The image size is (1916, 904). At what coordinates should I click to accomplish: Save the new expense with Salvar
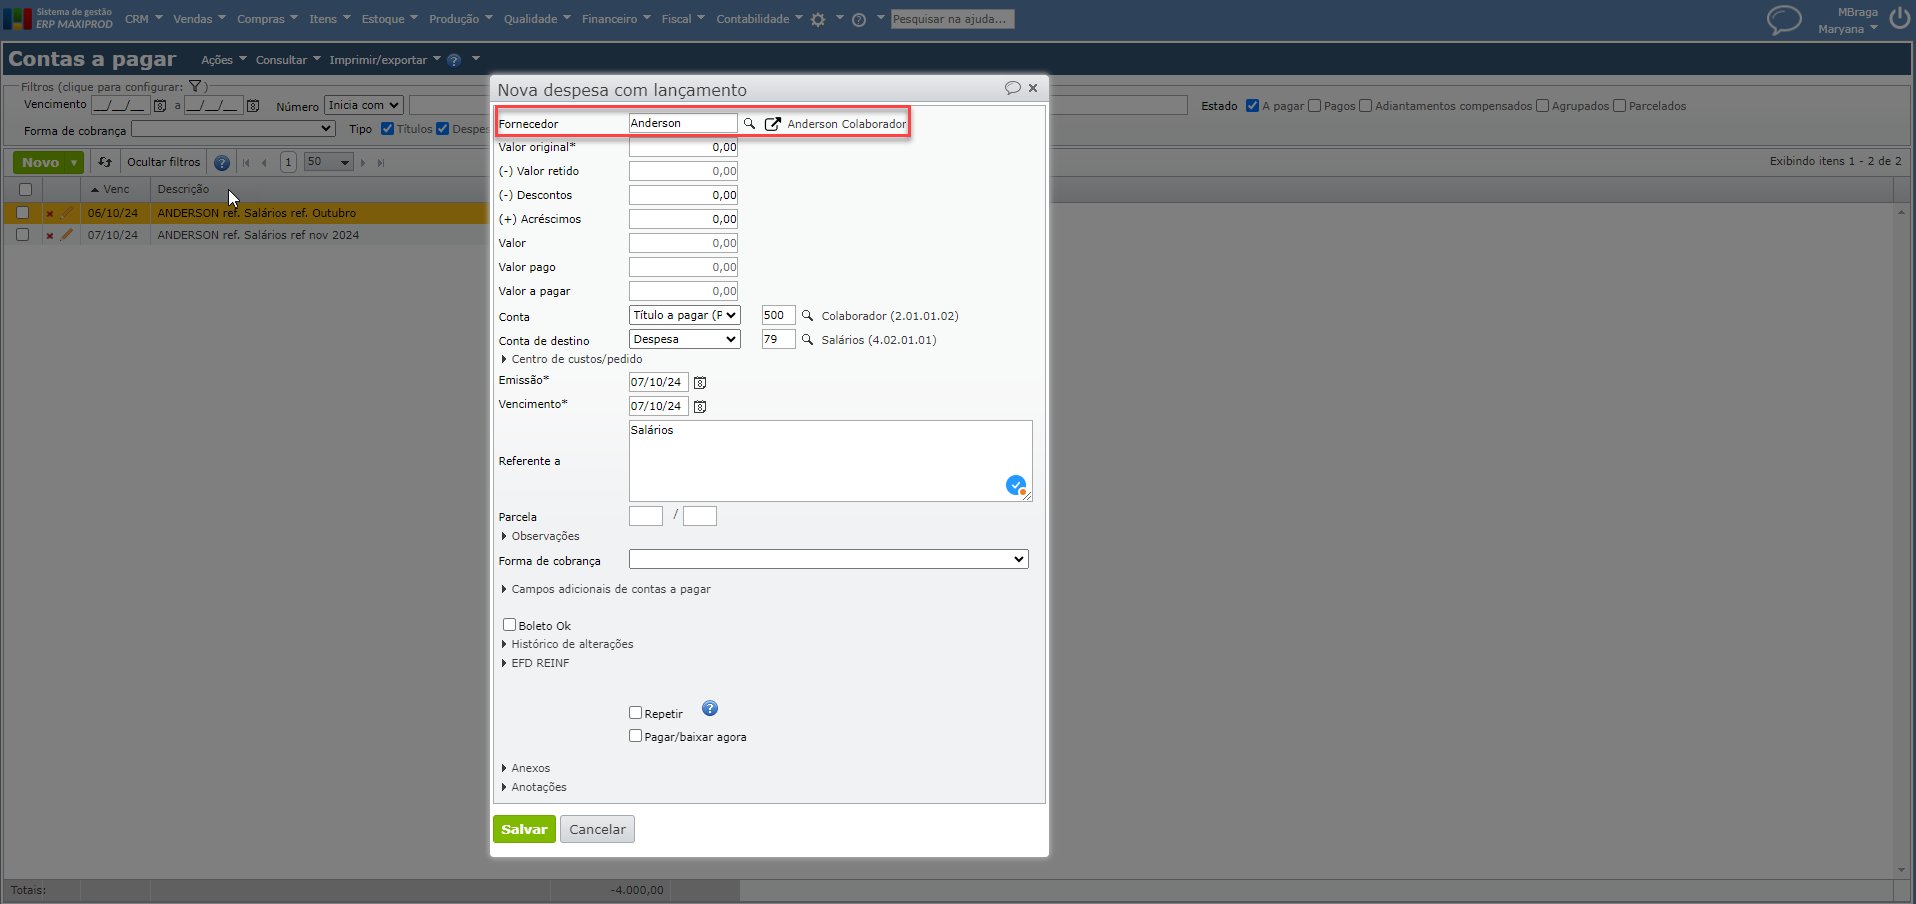coord(524,829)
